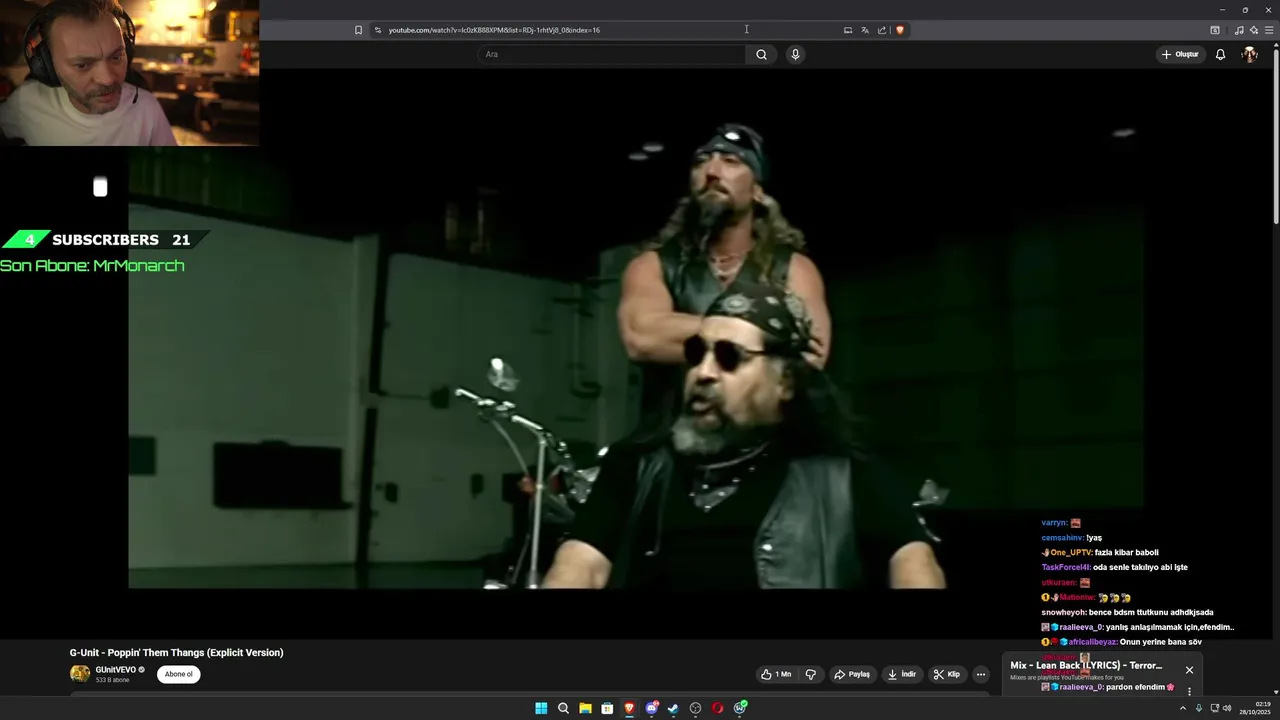
Task: Close the Mix - Lean Back playlist panel
Action: click(1189, 670)
